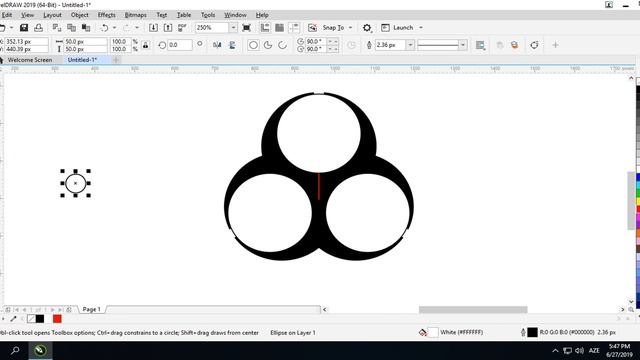This screenshot has width=640, height=360.
Task: Click the new document plus tab
Action: tap(116, 60)
